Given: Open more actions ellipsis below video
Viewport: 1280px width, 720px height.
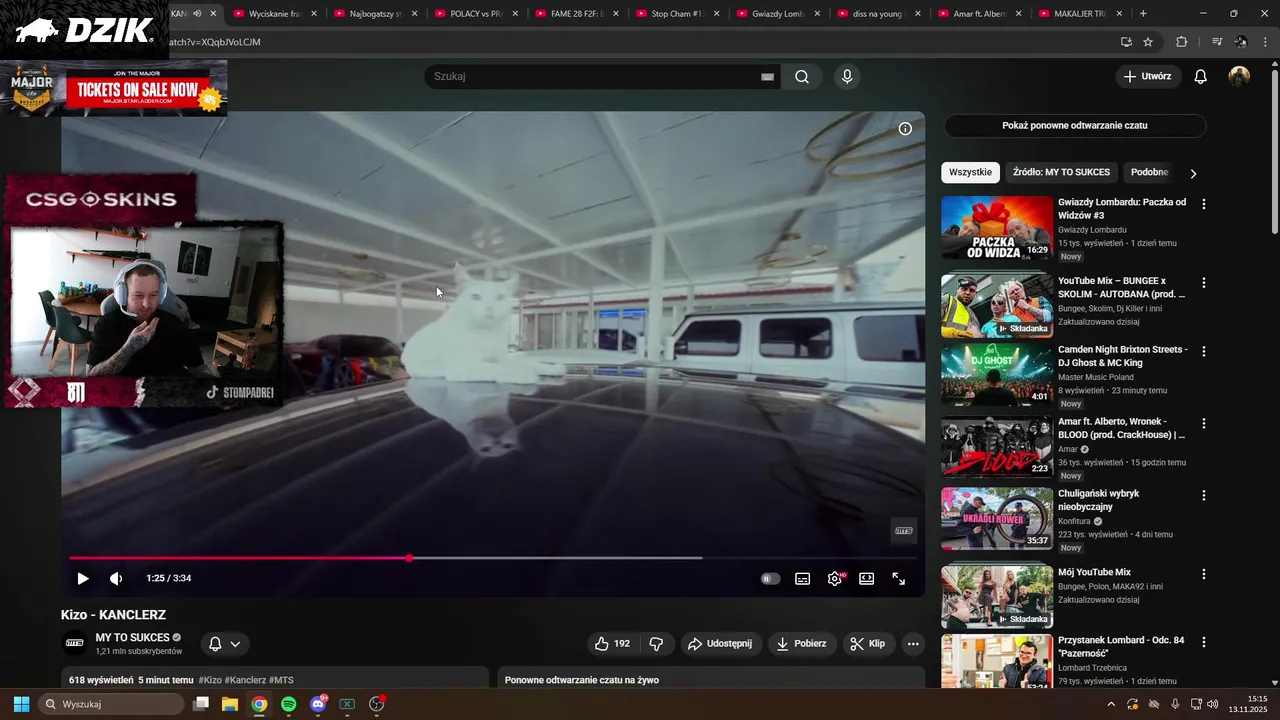Looking at the screenshot, I should click(x=913, y=644).
